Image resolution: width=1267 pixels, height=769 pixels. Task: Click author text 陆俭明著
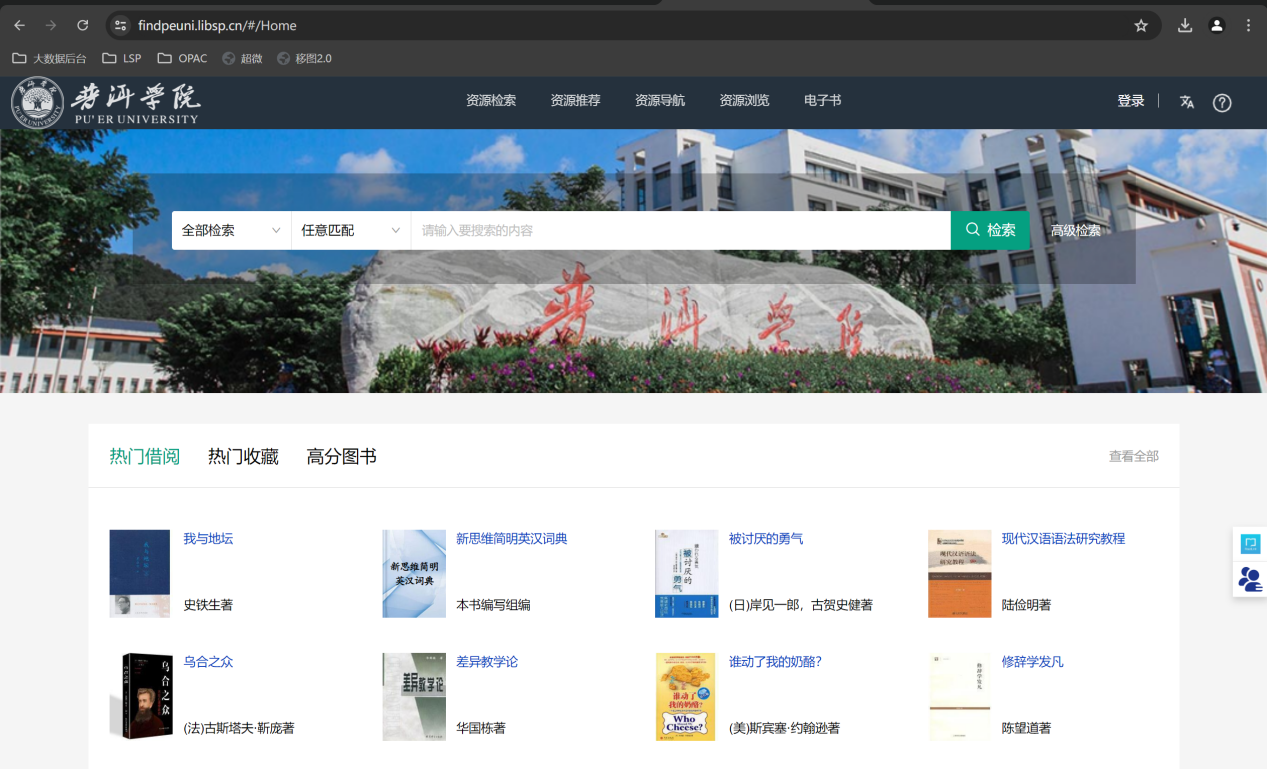[x=1026, y=605]
